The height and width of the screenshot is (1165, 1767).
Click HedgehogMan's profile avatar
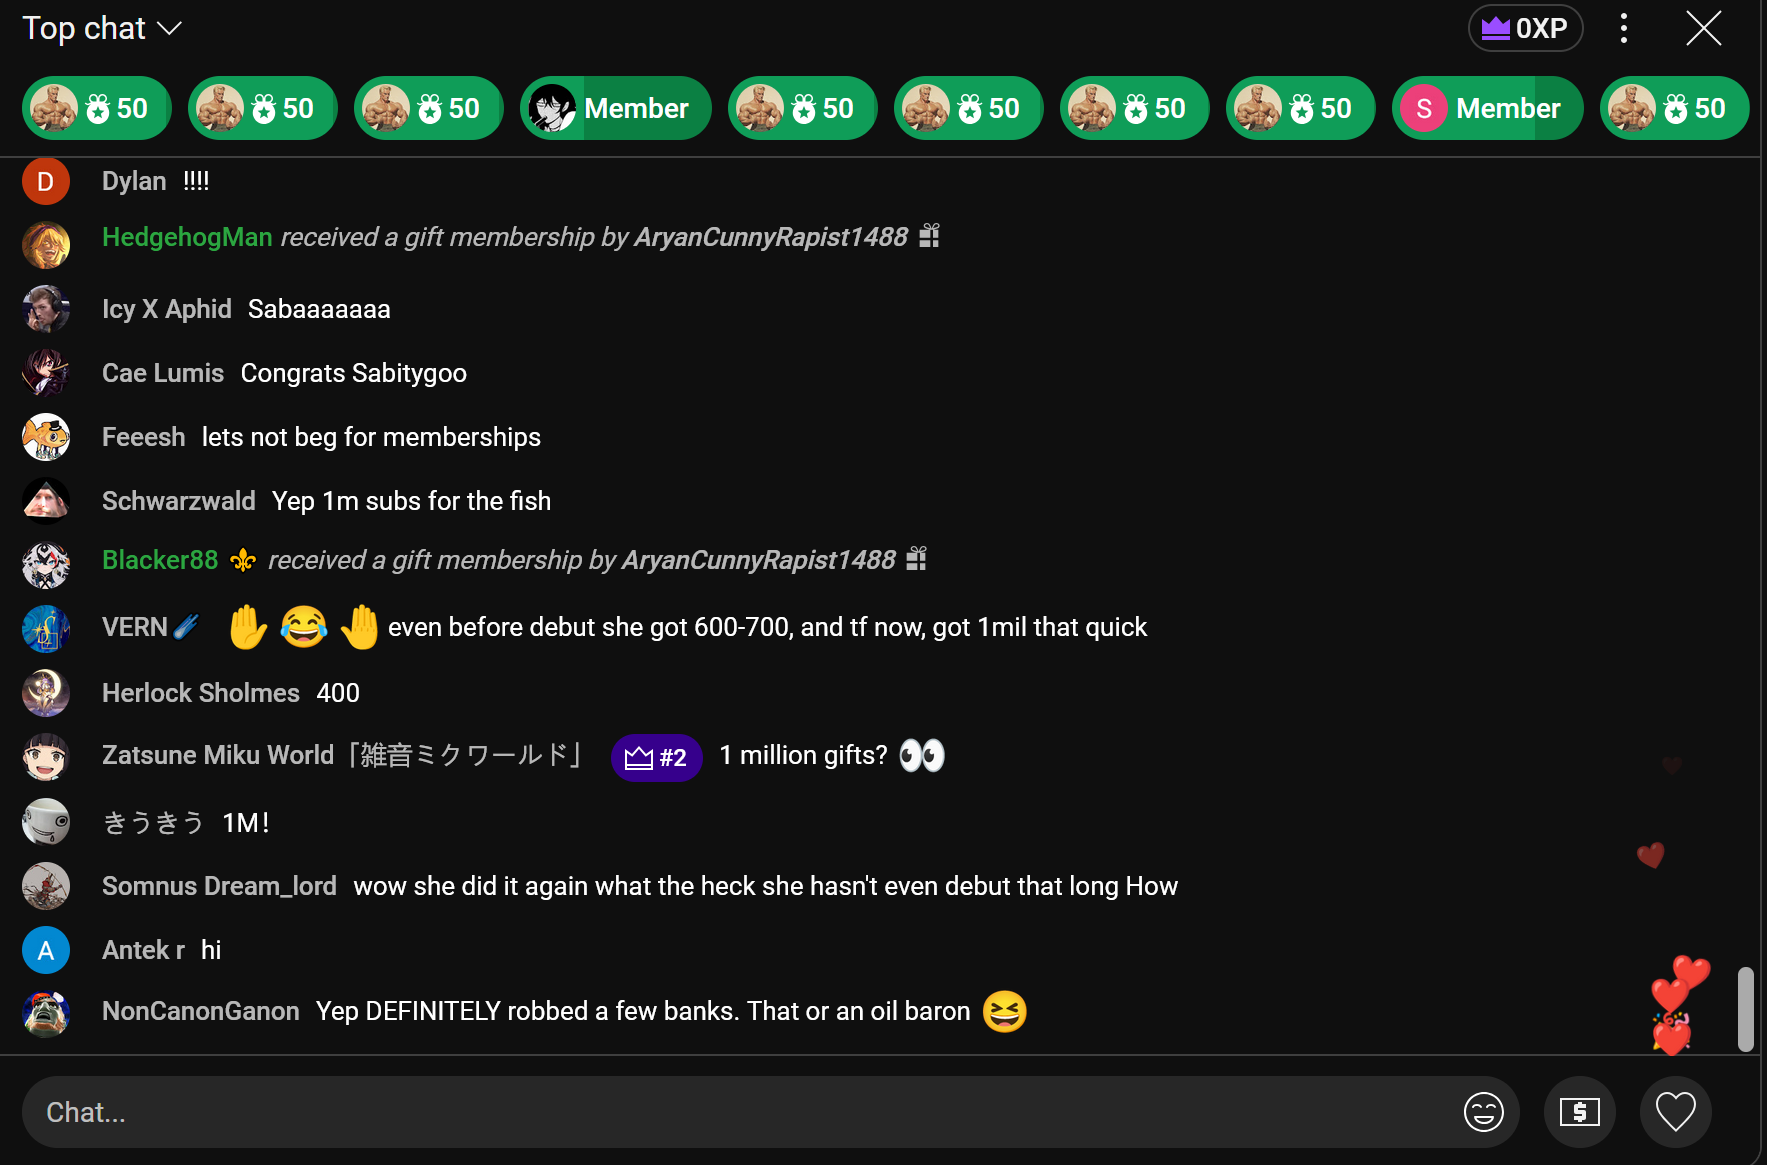click(x=46, y=245)
